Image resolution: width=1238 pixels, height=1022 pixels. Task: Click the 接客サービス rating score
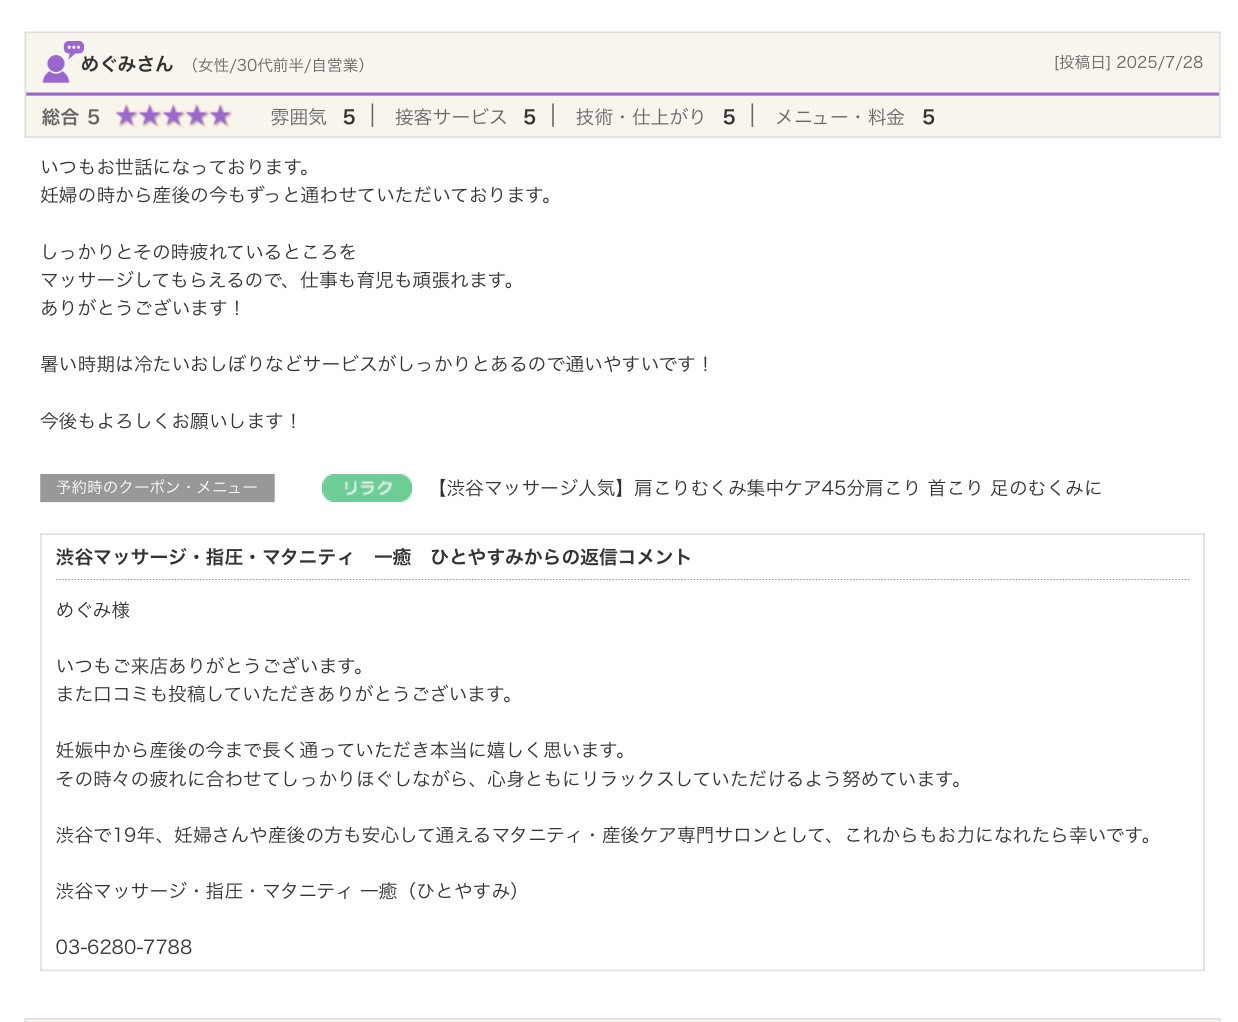[x=529, y=117]
